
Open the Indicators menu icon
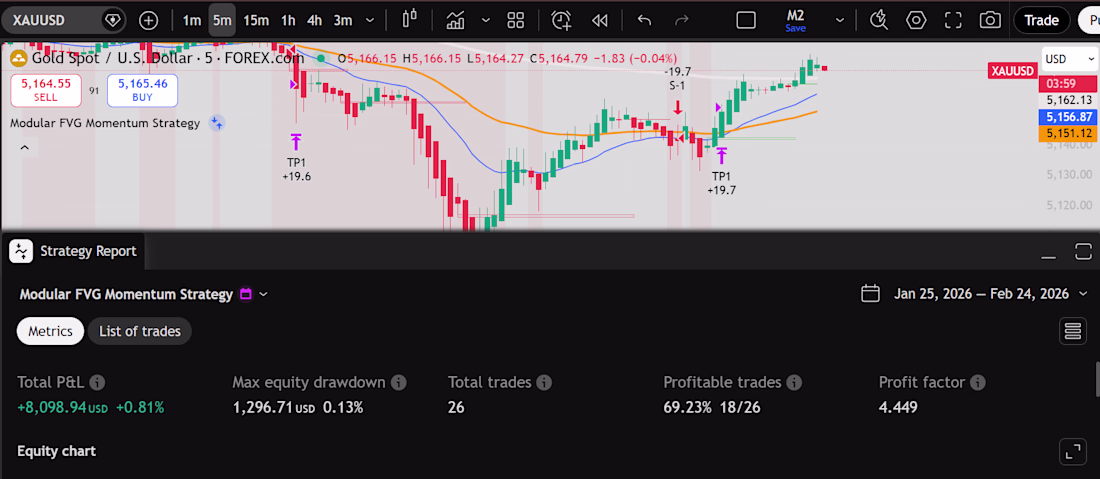click(456, 20)
